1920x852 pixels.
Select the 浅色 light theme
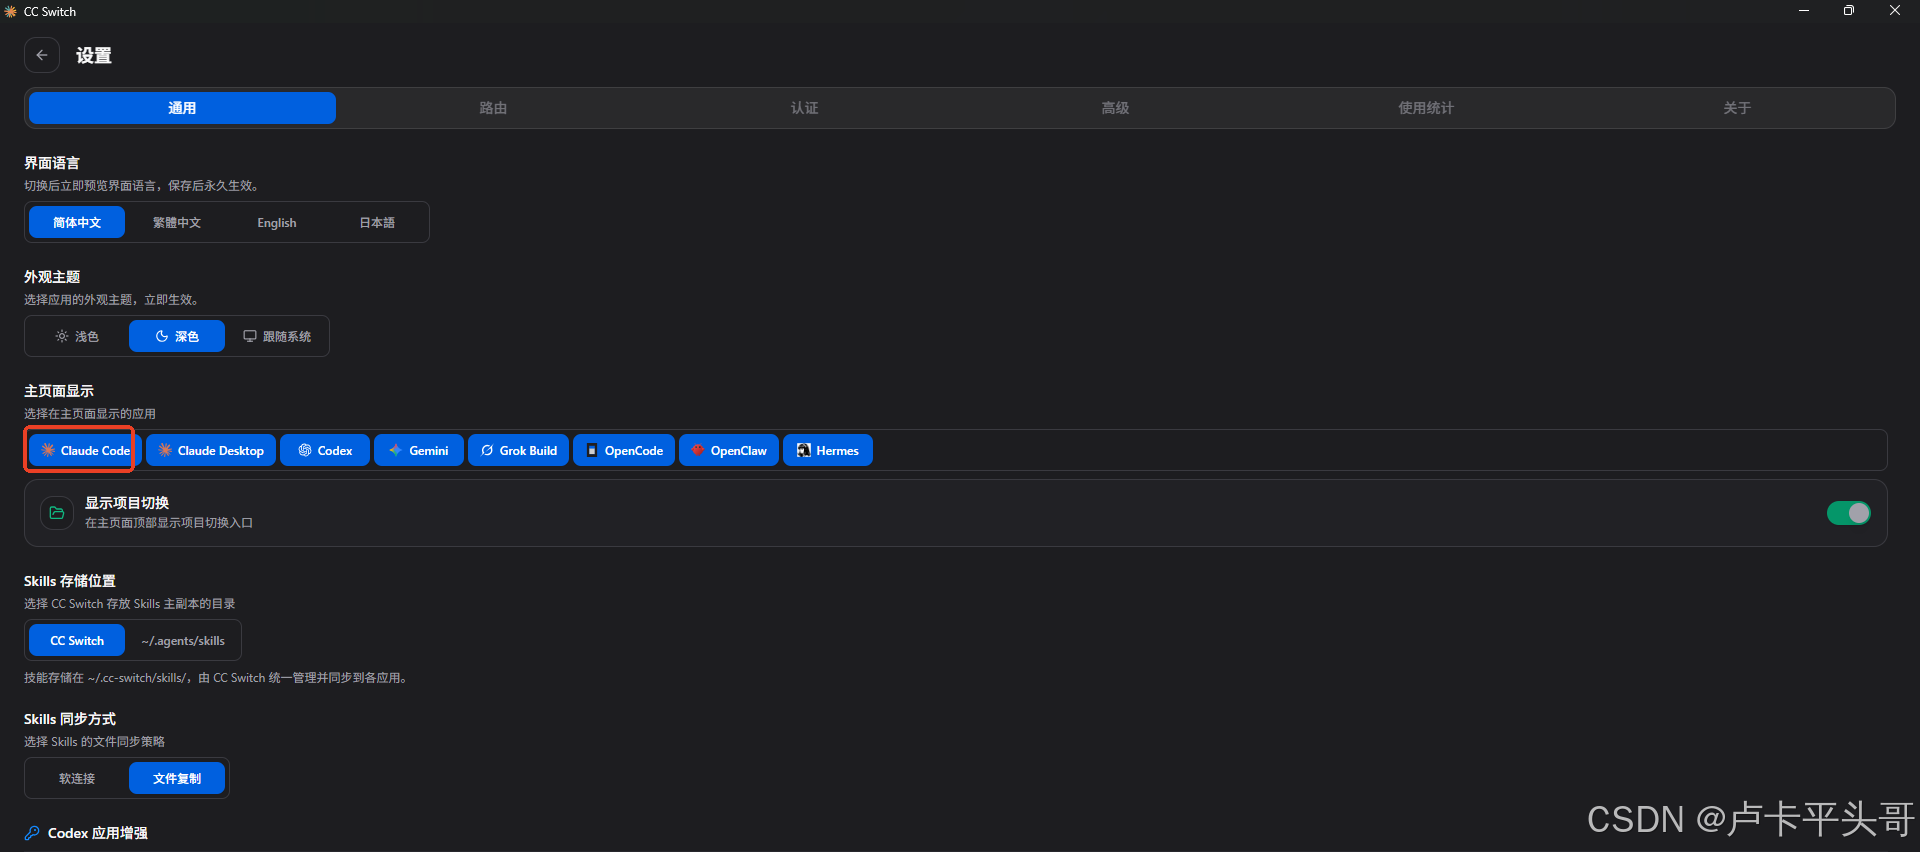pos(77,336)
